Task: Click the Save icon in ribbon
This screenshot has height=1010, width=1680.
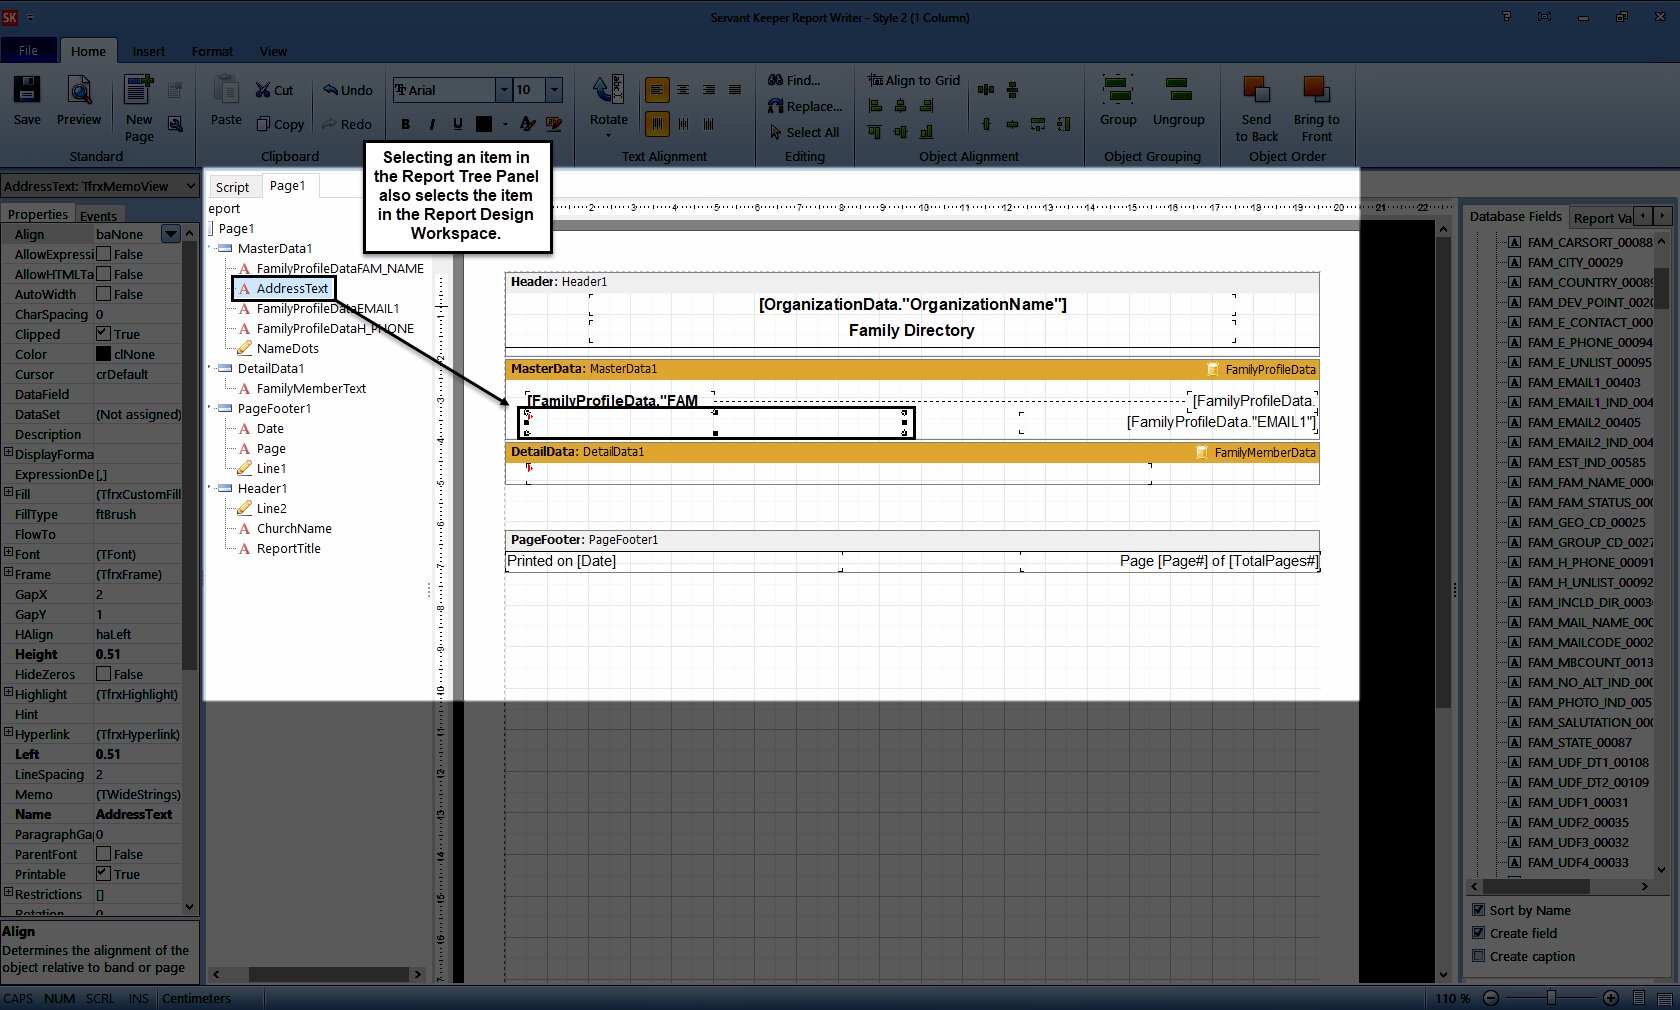Action: point(27,100)
